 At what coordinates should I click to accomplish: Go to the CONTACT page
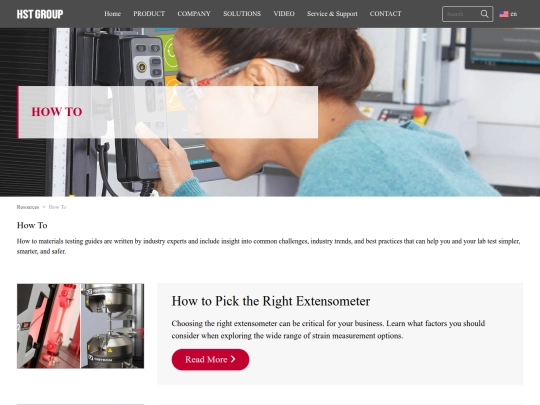[385, 14]
